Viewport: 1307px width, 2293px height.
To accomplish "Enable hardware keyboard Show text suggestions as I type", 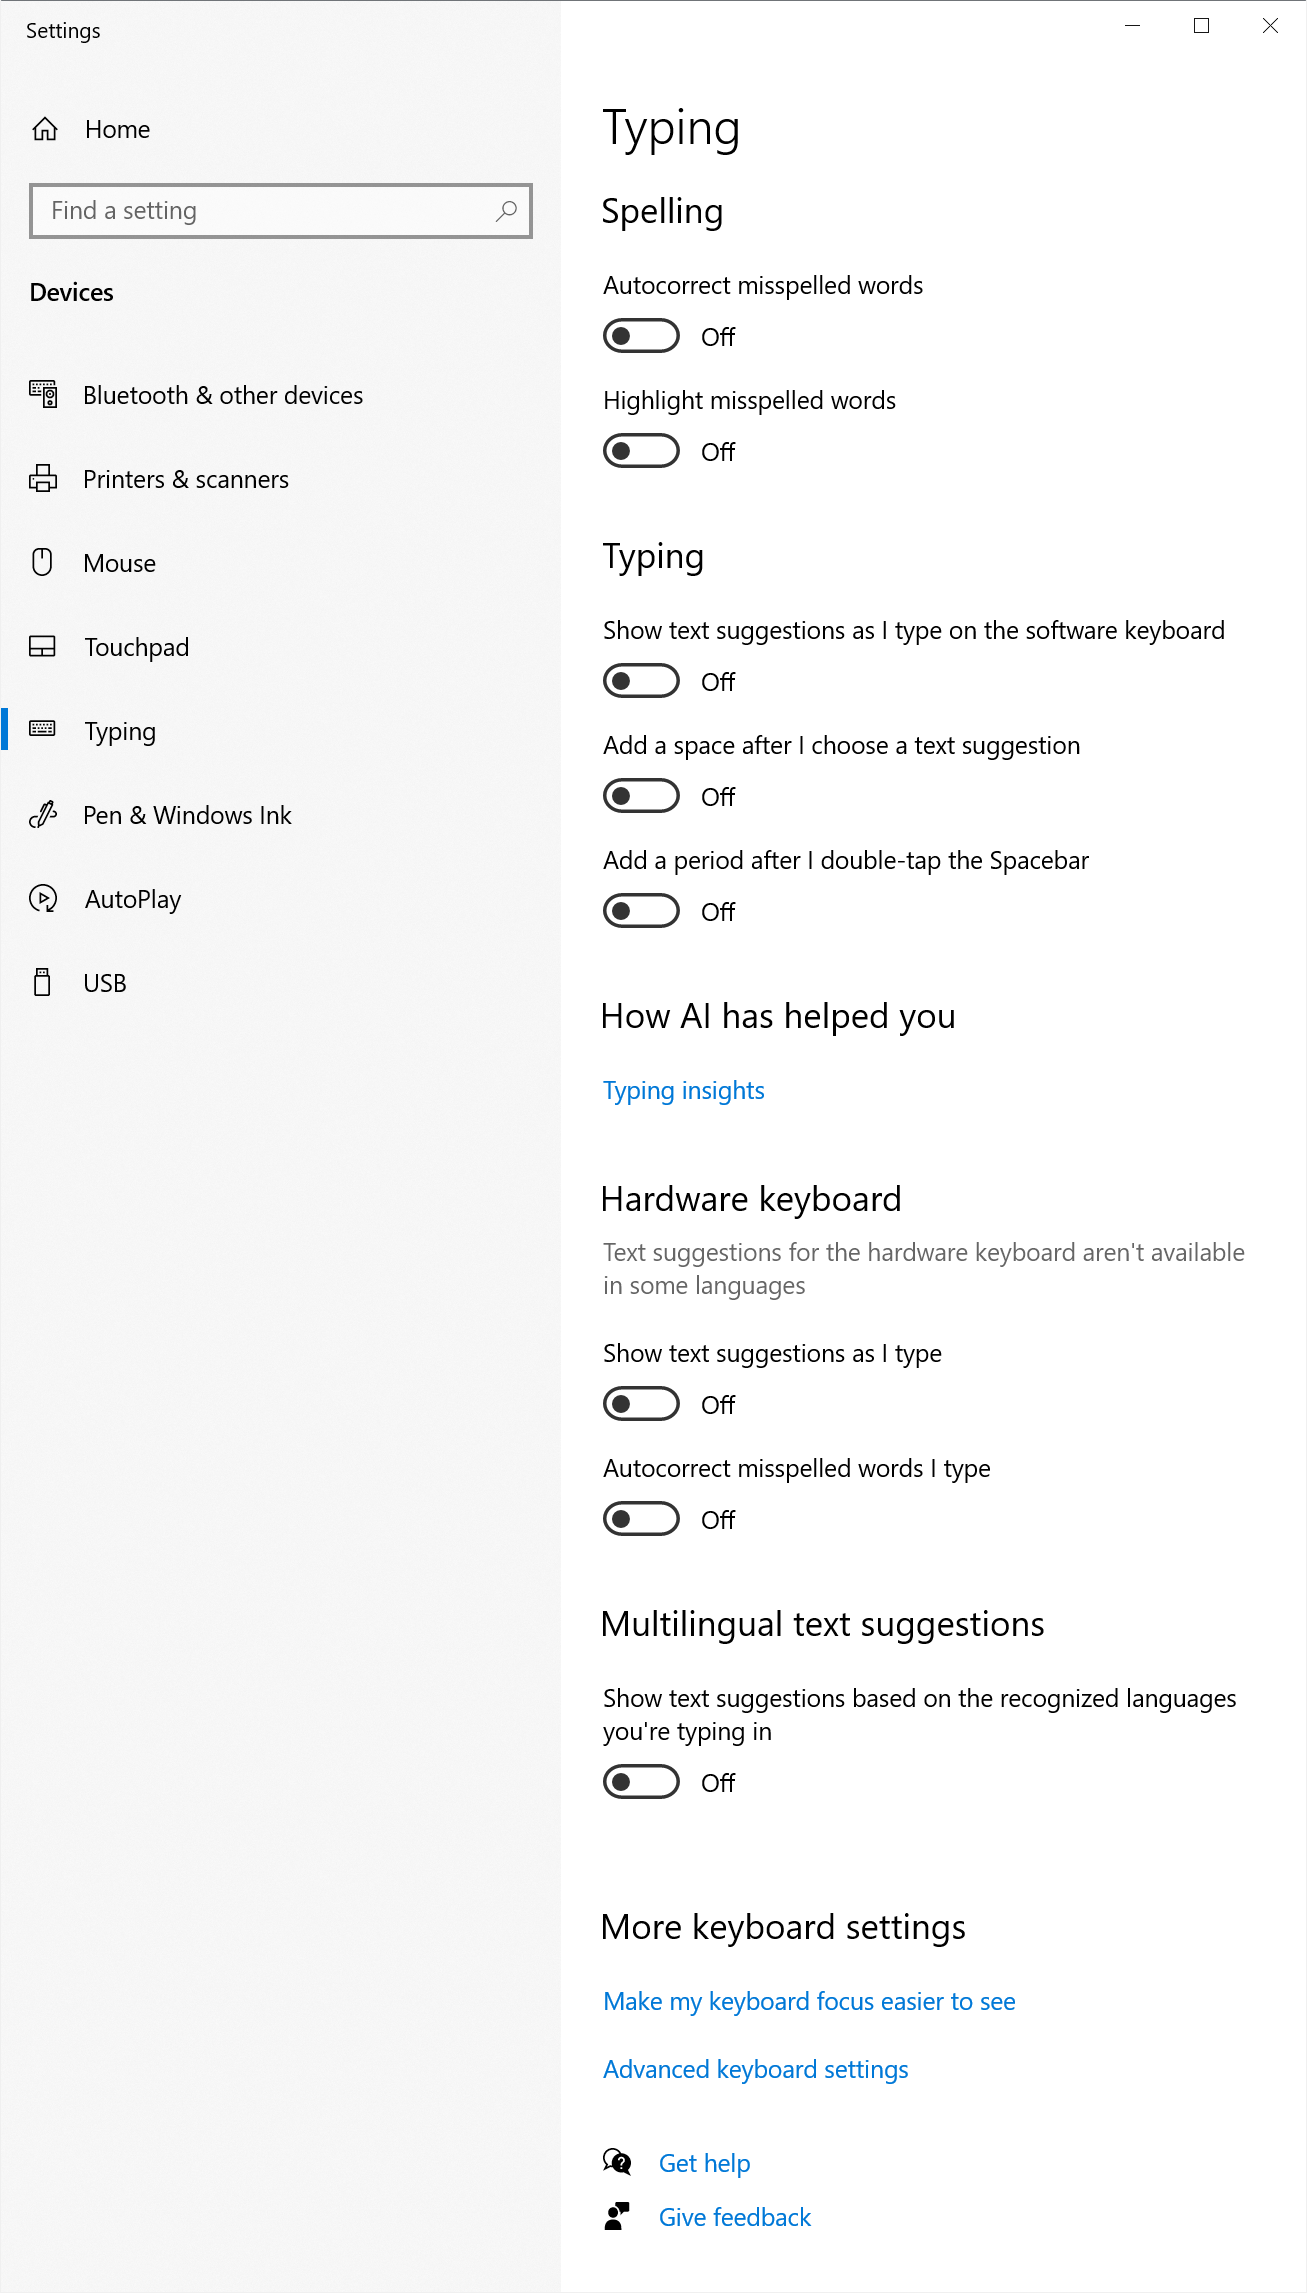I will [641, 1404].
